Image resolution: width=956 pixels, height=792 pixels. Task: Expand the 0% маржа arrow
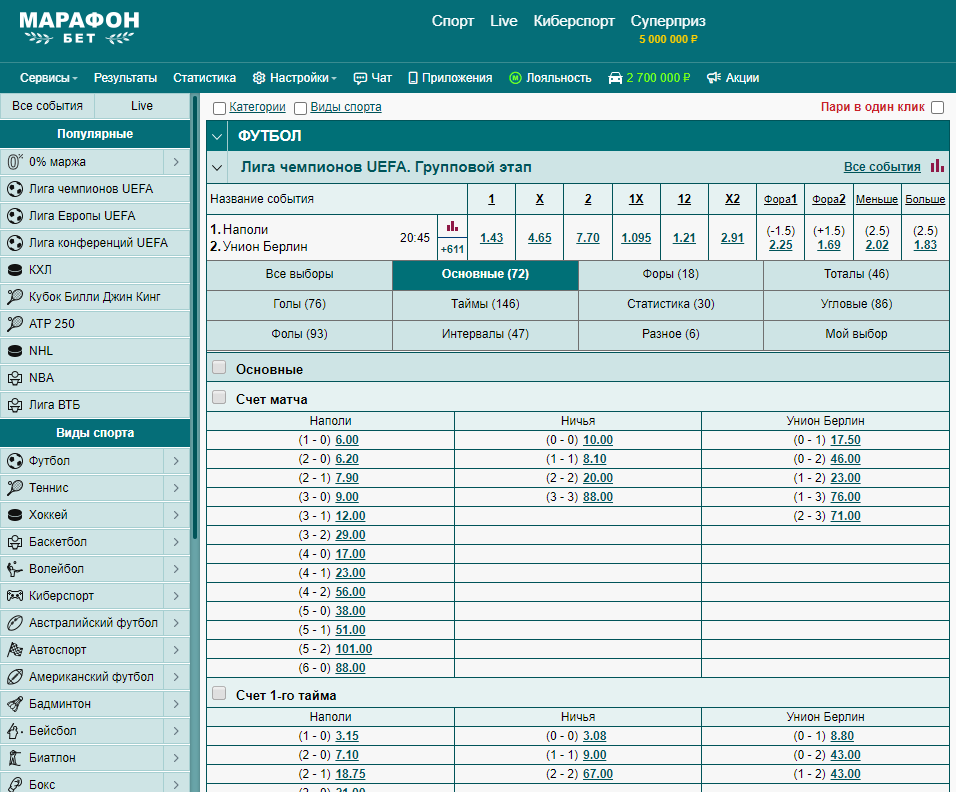176,162
